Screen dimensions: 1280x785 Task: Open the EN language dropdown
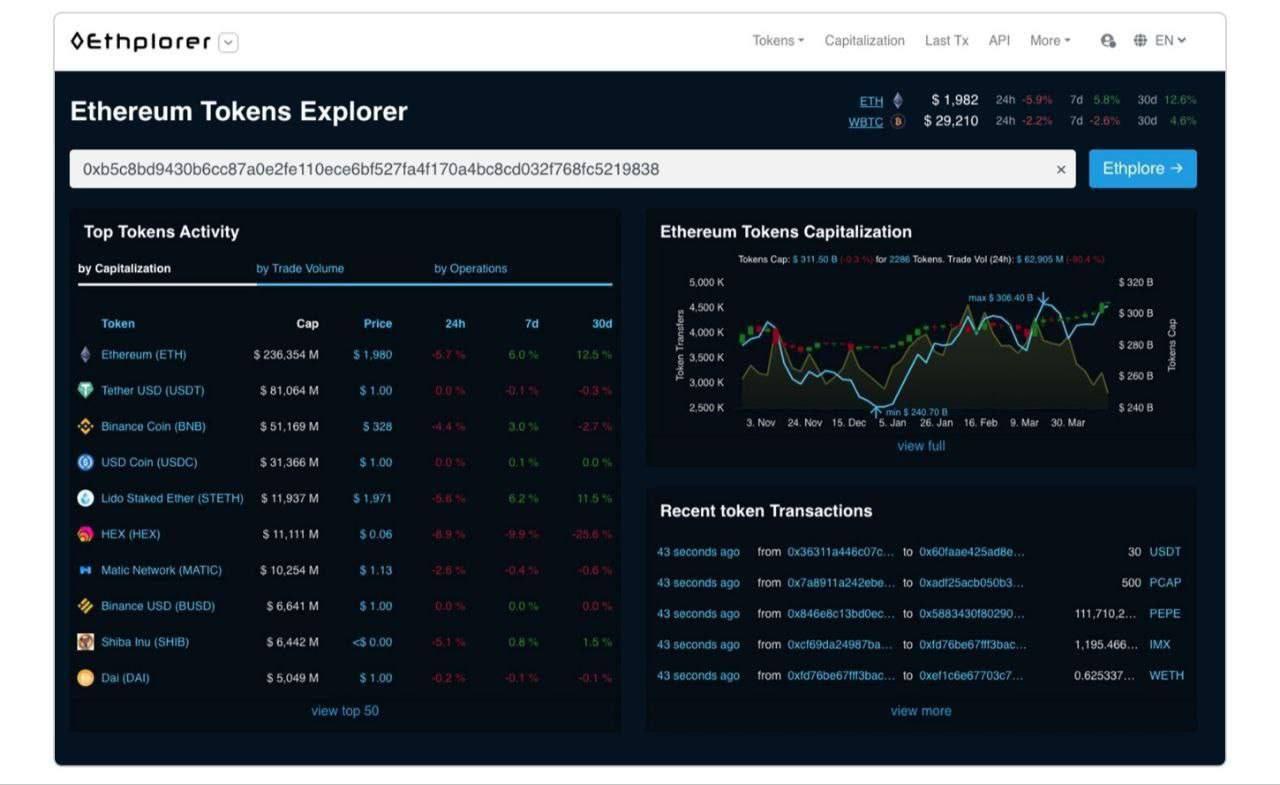click(1170, 41)
